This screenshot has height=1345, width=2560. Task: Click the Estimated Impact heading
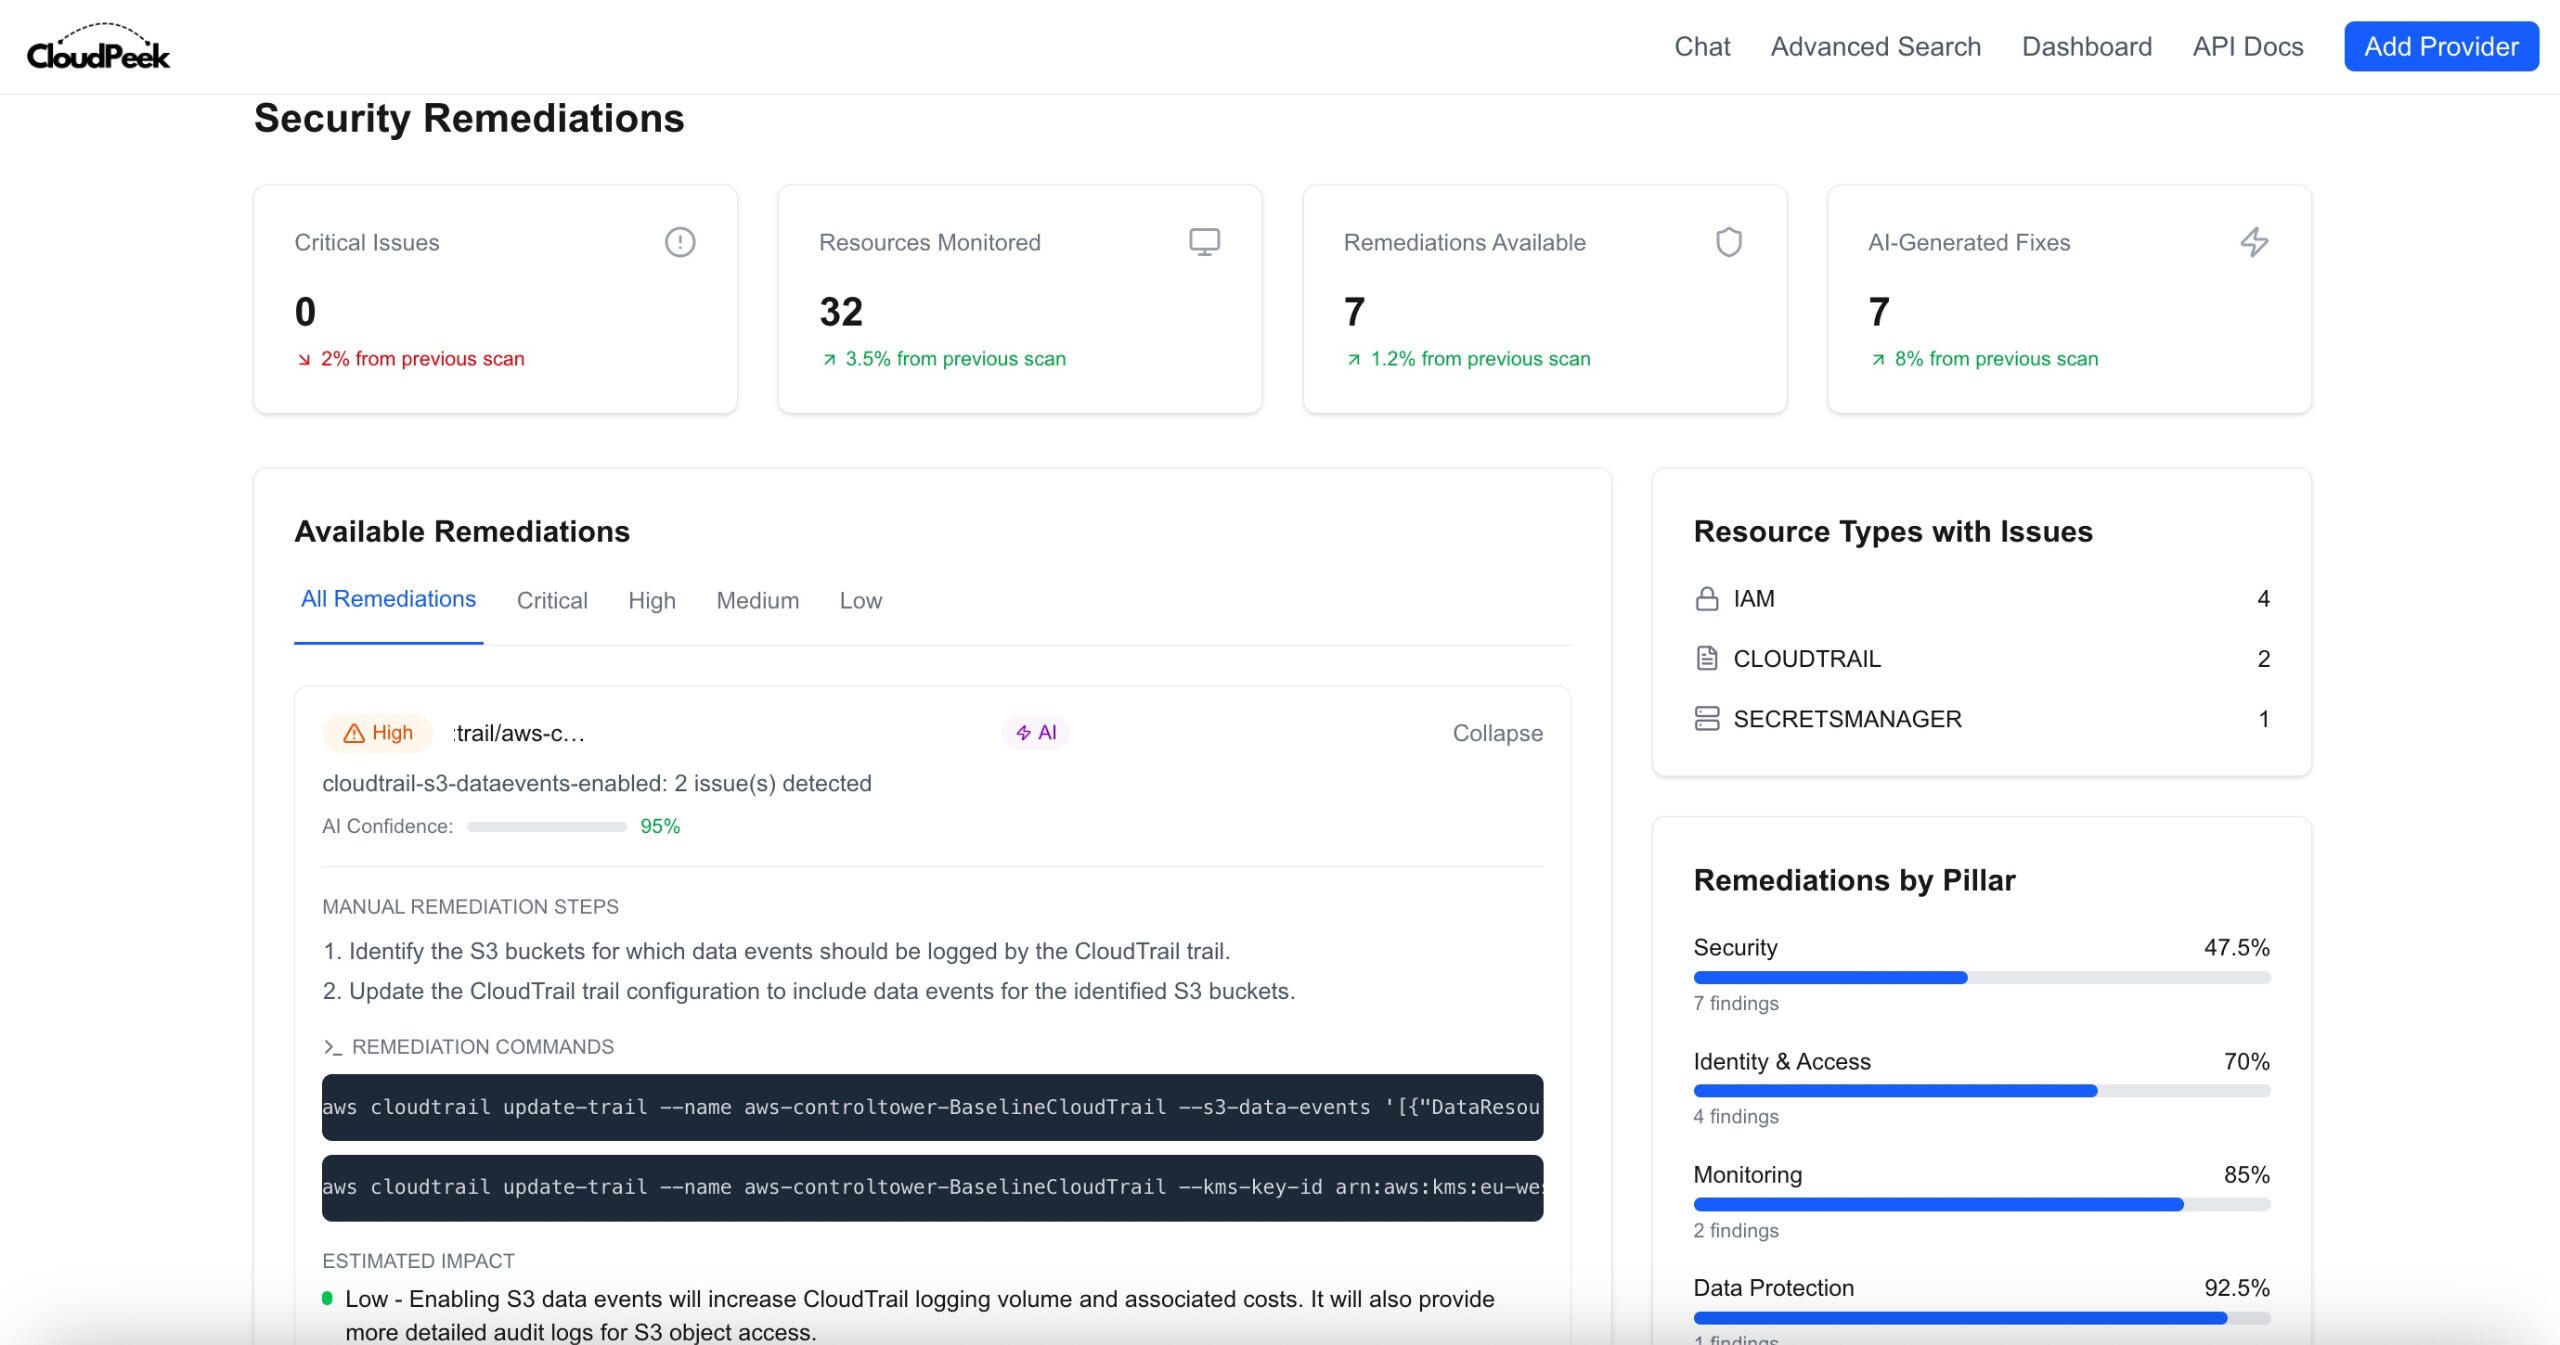[418, 1261]
